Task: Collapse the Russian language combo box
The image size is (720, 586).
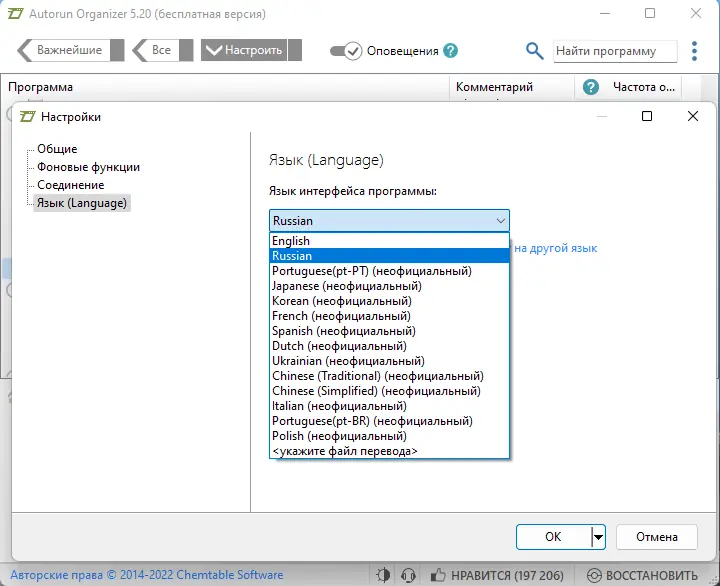Action: coord(389,221)
